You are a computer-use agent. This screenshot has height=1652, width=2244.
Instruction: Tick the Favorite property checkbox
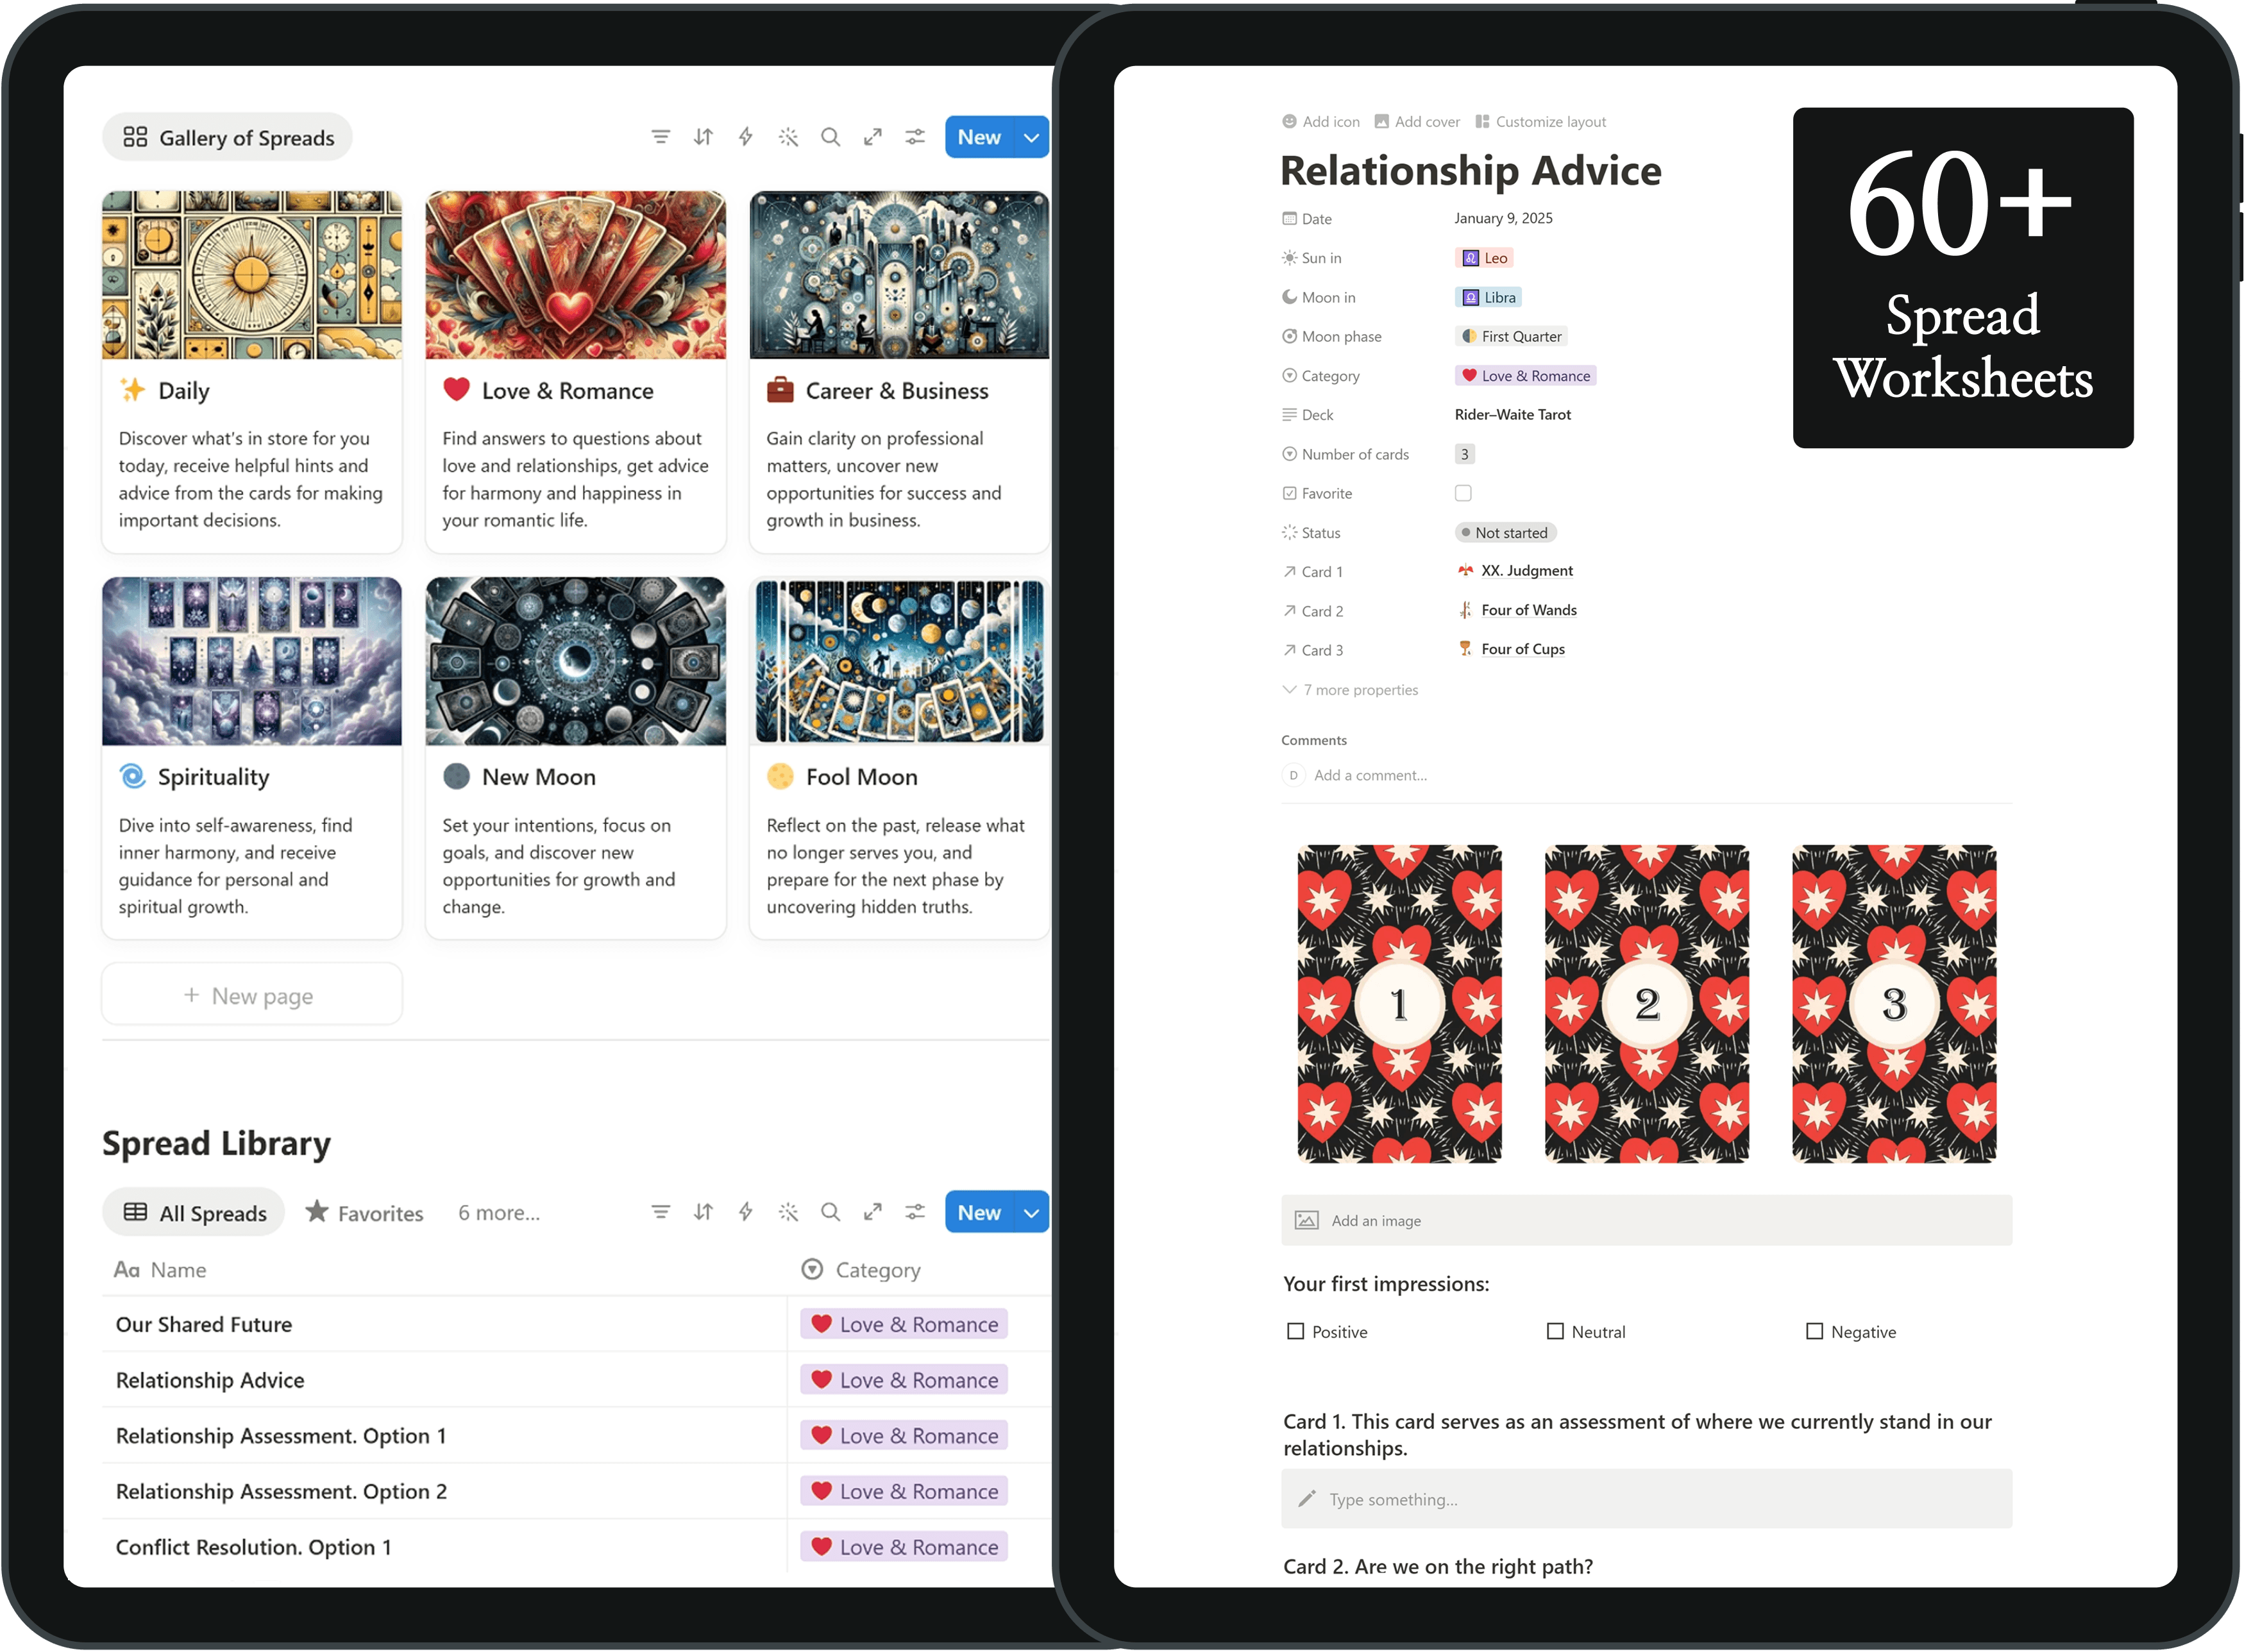pos(1463,493)
